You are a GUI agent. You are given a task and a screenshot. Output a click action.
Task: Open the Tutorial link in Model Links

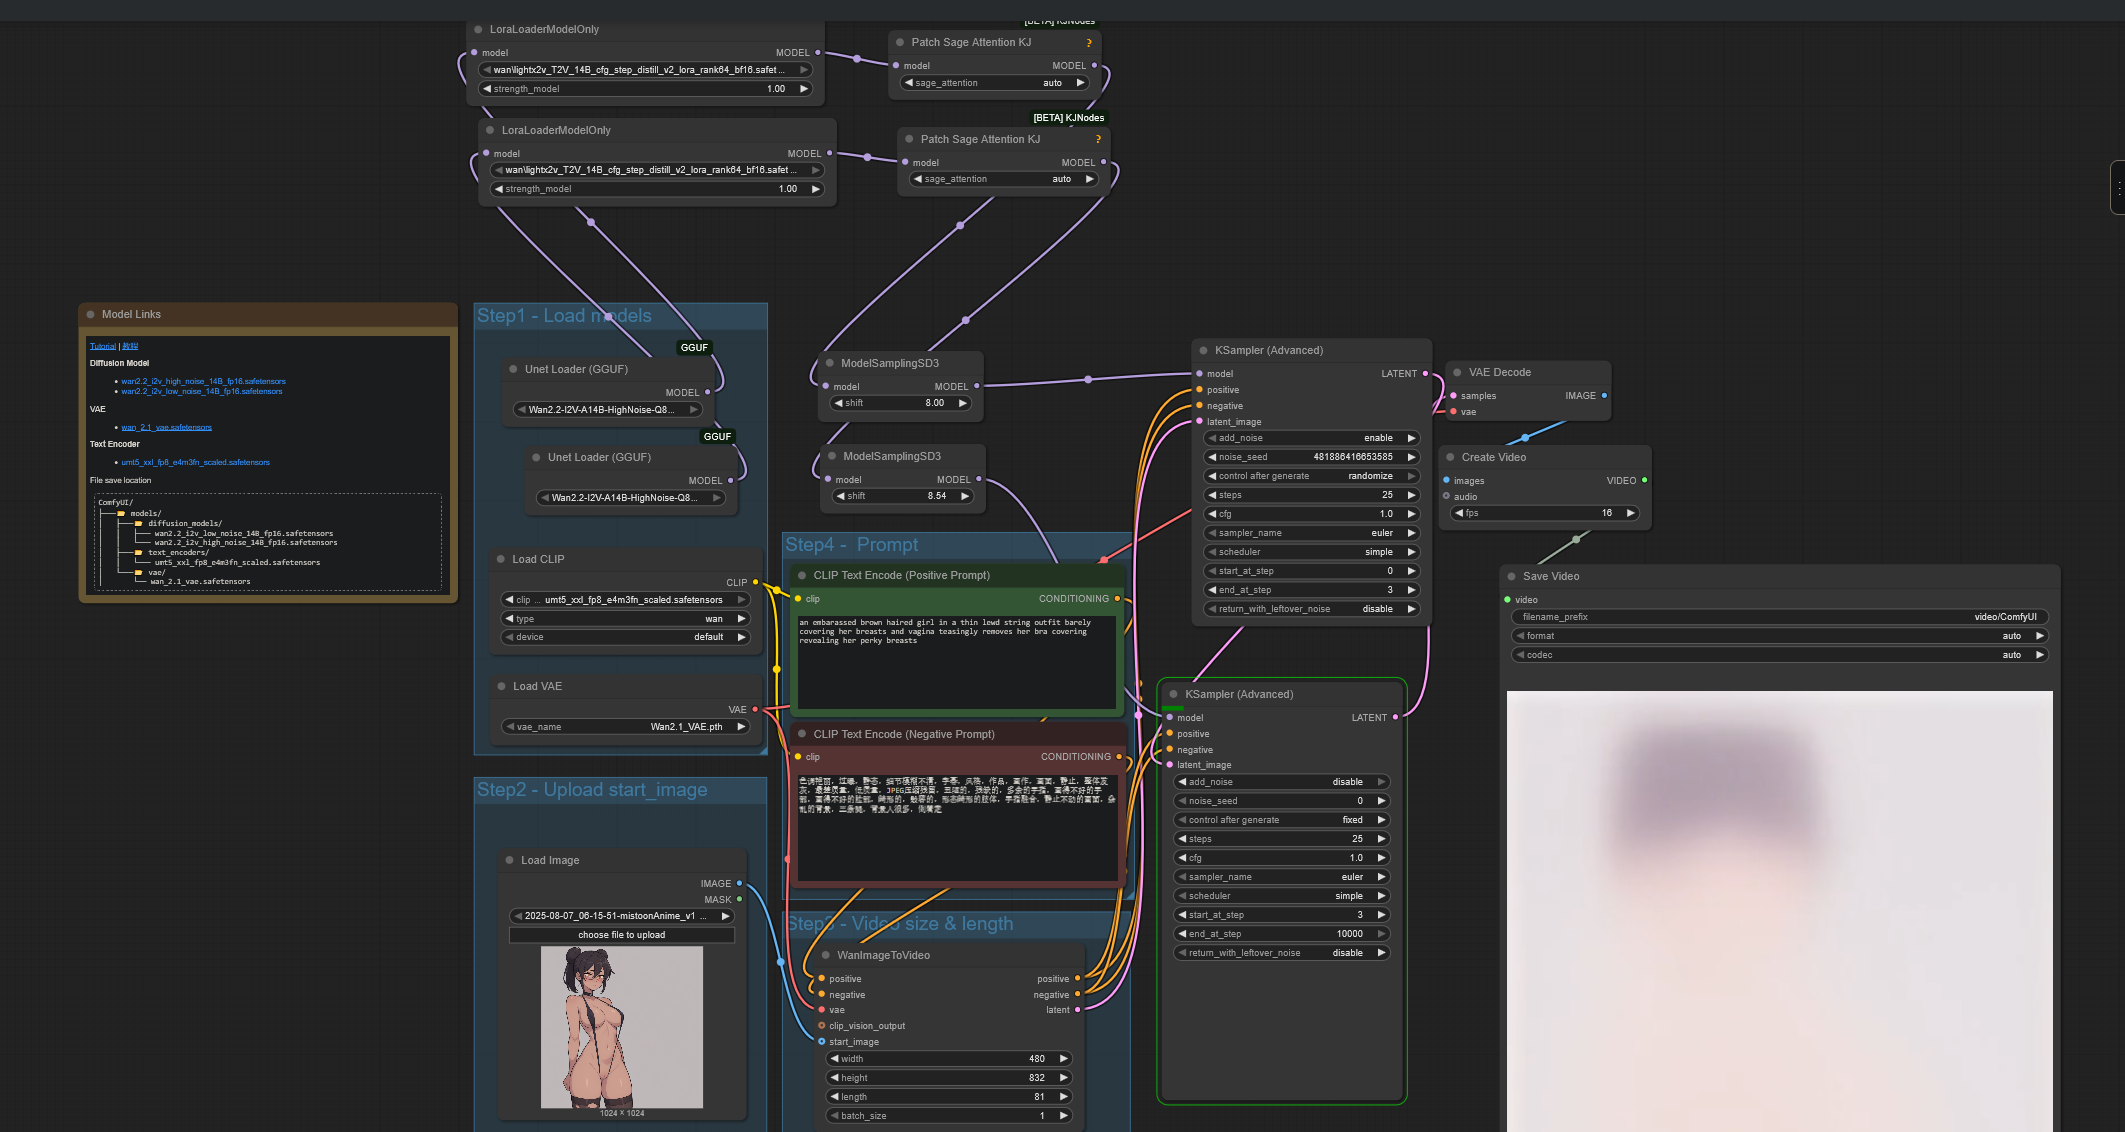pyautogui.click(x=103, y=346)
